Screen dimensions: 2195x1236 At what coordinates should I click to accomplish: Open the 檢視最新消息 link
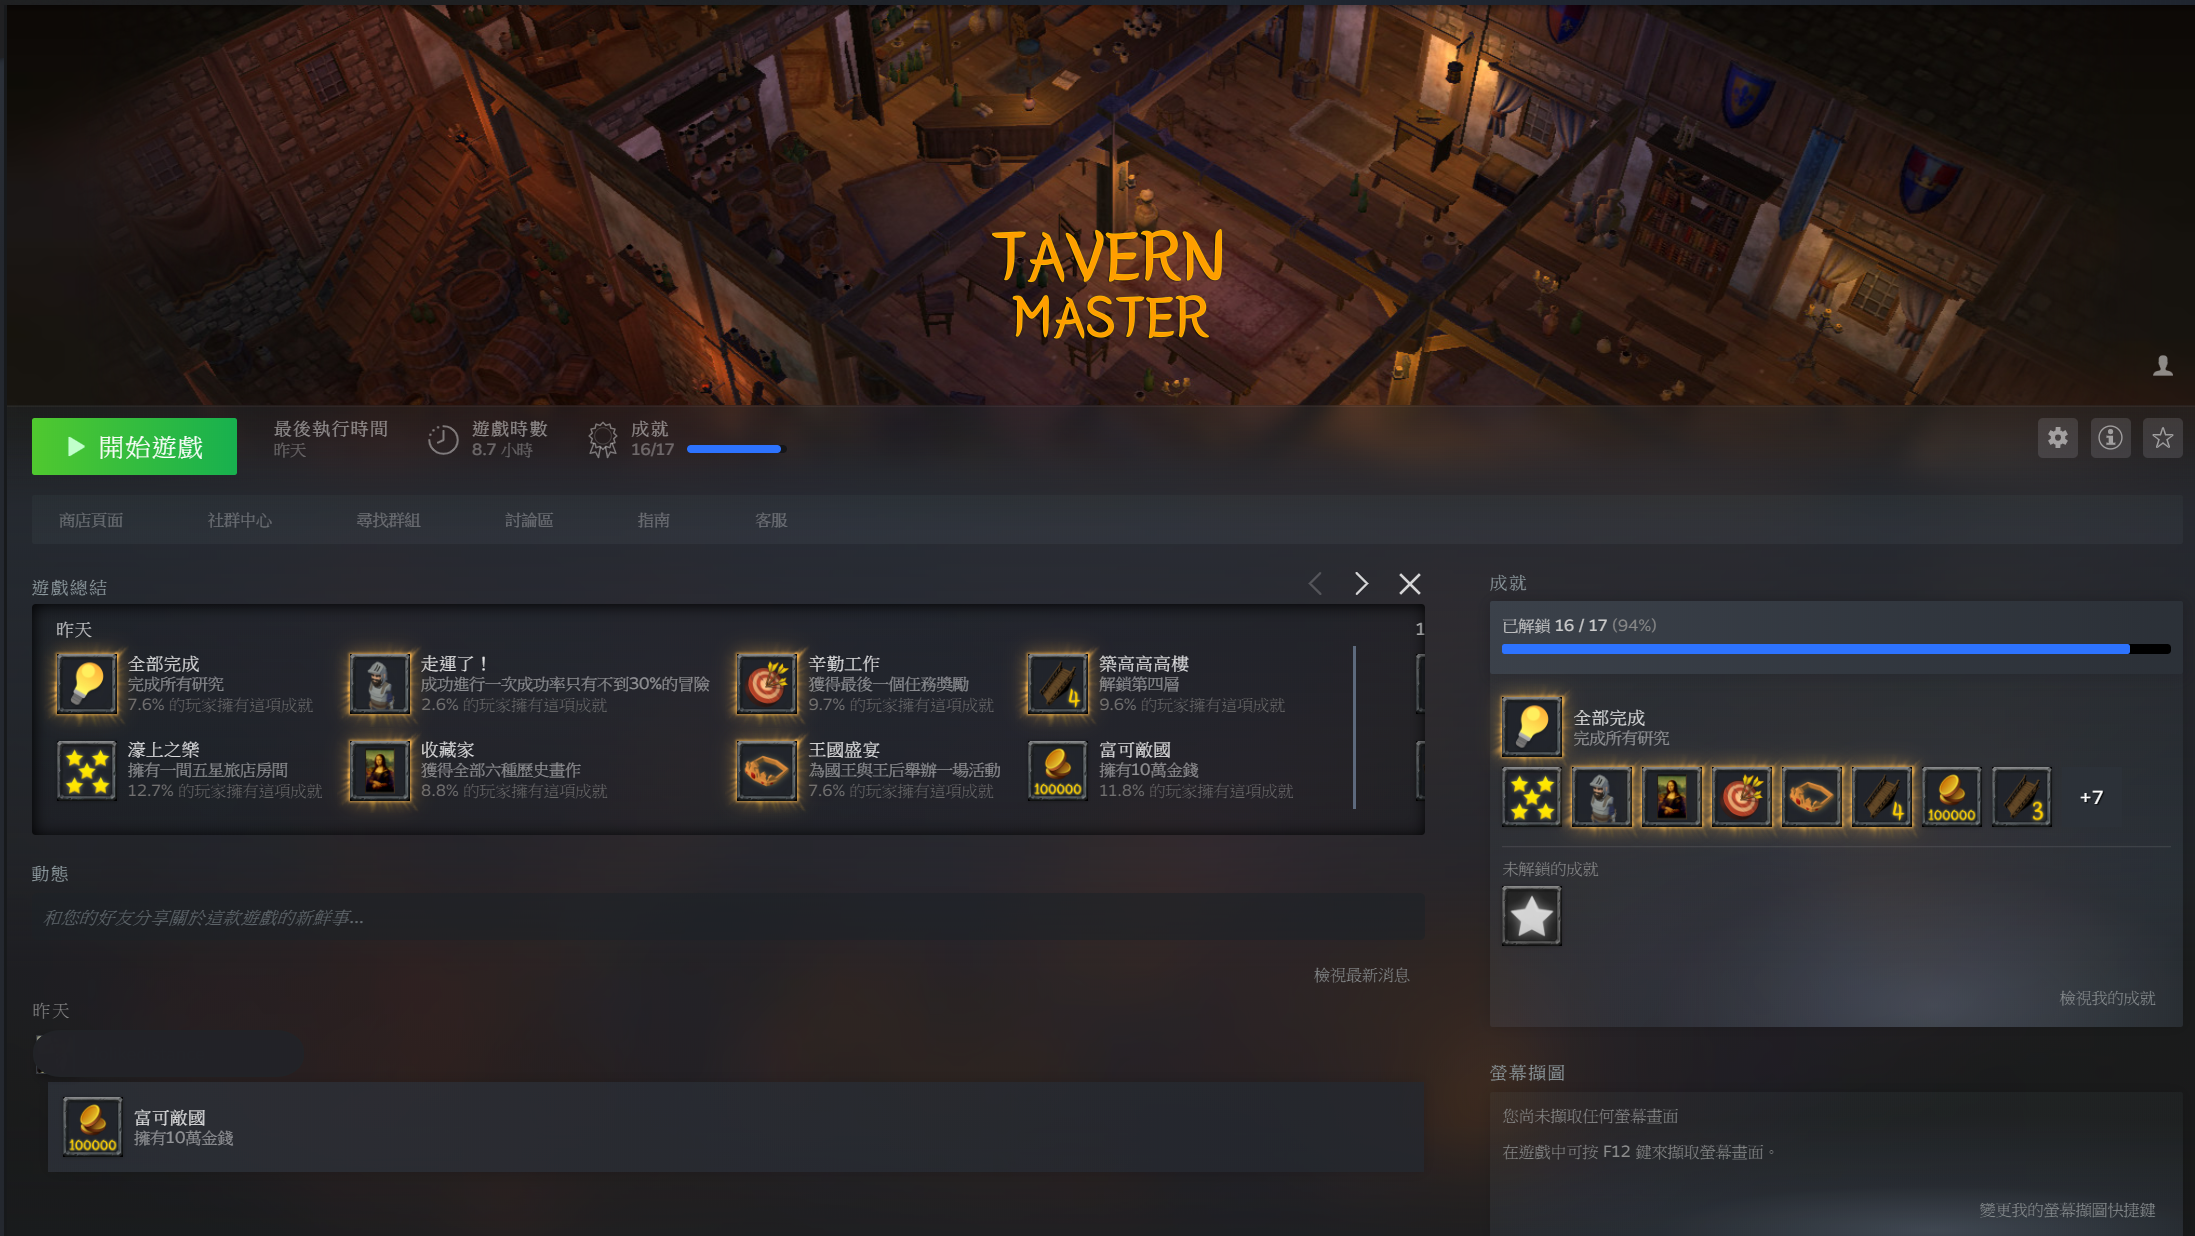1362,975
